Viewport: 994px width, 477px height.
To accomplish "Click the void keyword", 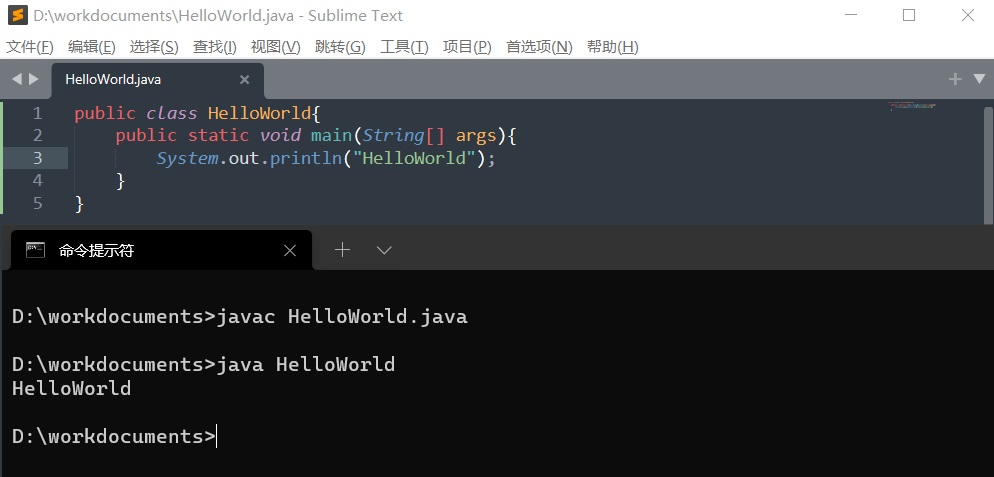I will click(280, 136).
